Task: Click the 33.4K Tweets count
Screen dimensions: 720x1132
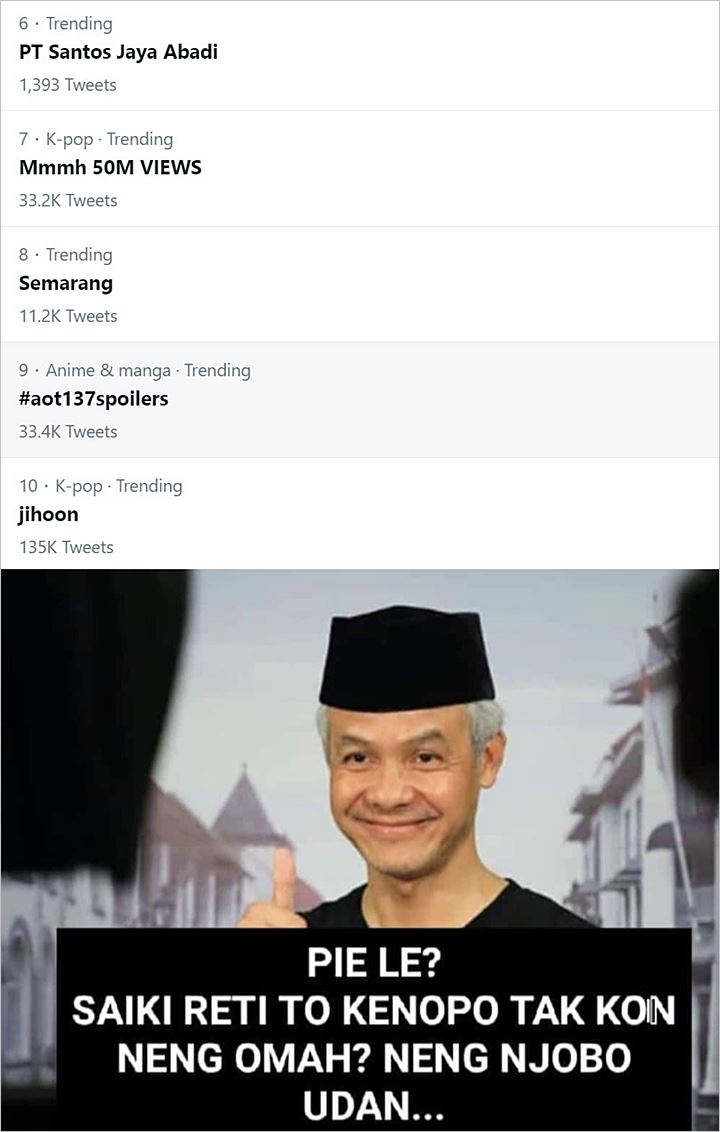Action: (x=68, y=432)
